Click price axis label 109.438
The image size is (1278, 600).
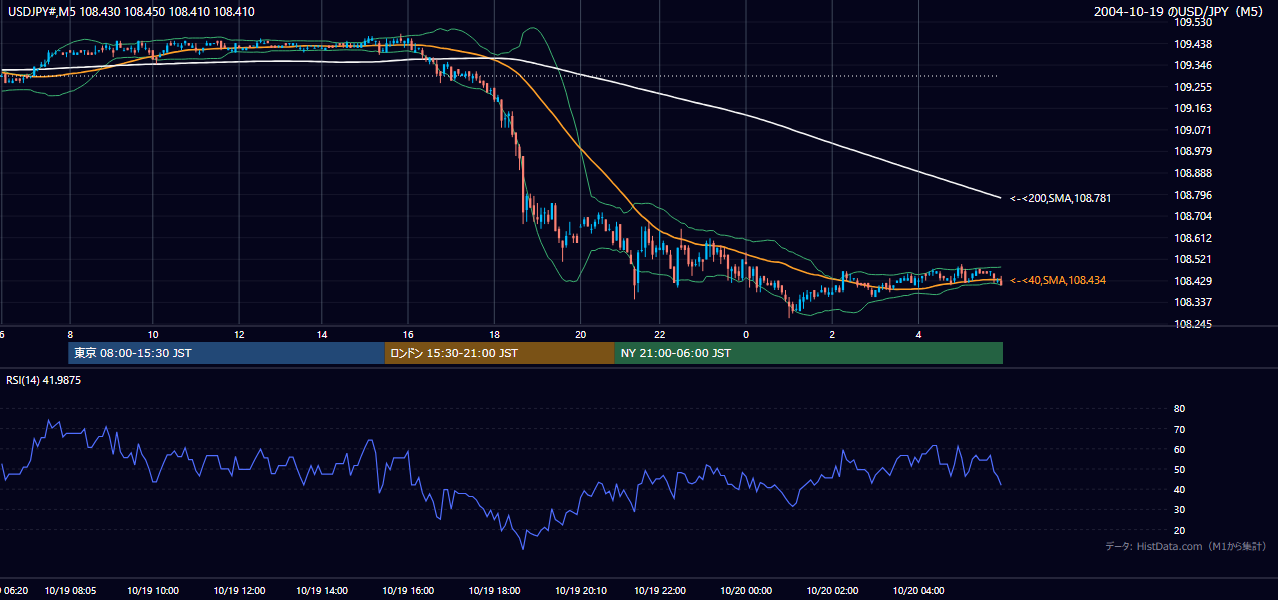click(1192, 44)
